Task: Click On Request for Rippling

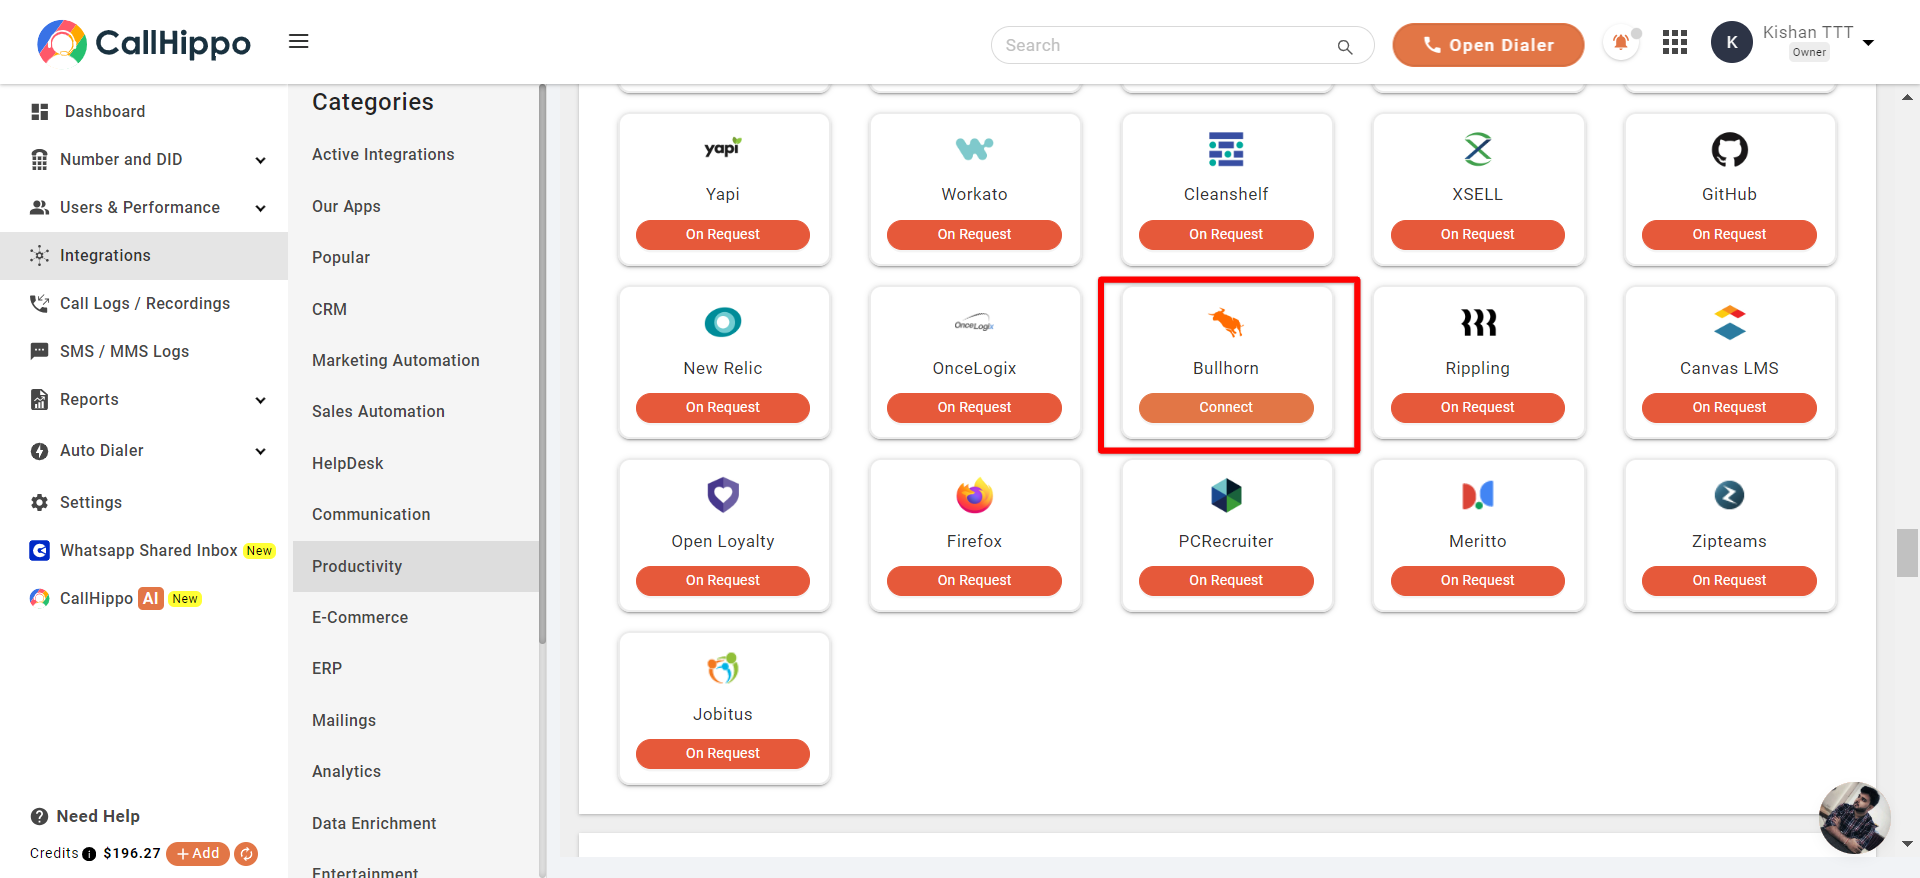Action: point(1478,408)
